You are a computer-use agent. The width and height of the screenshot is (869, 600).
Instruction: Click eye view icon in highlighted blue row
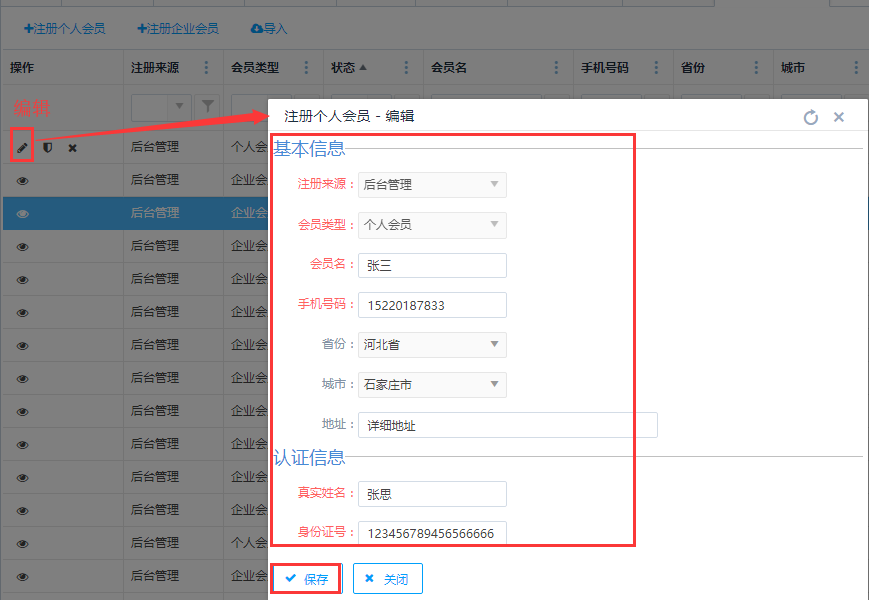(x=22, y=214)
